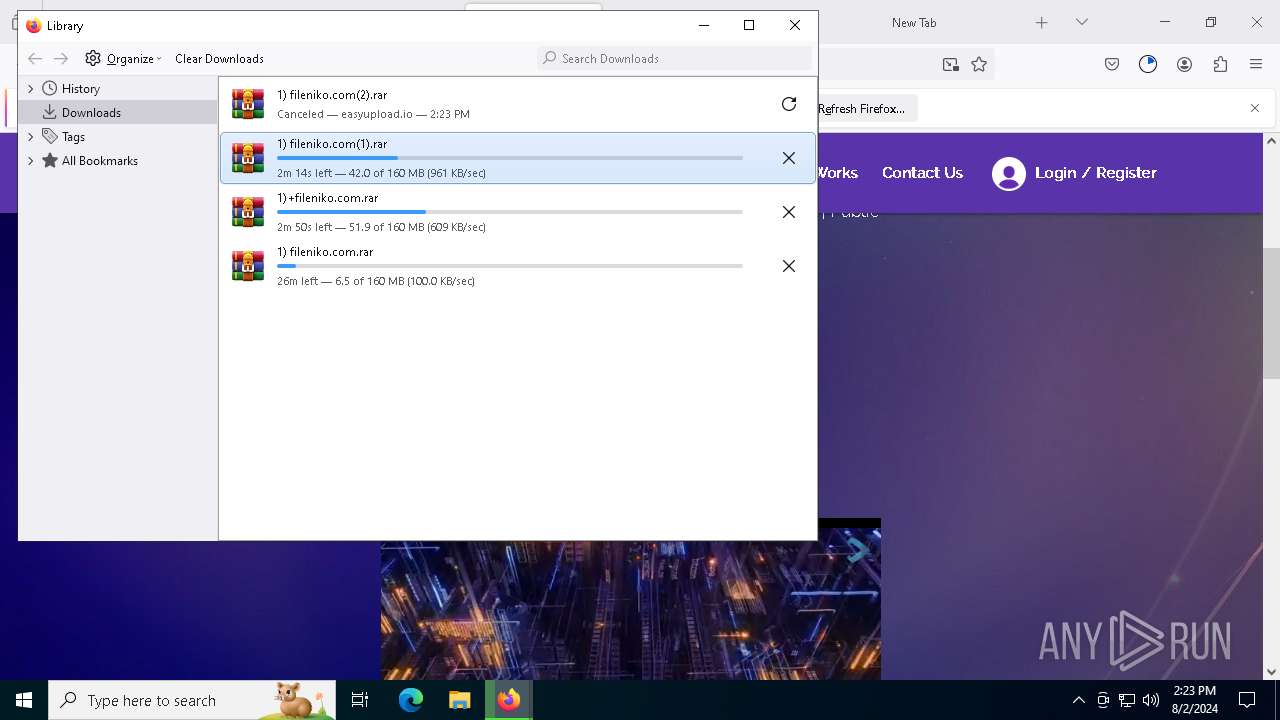
Task: Click Clear Downloads
Action: click(219, 59)
